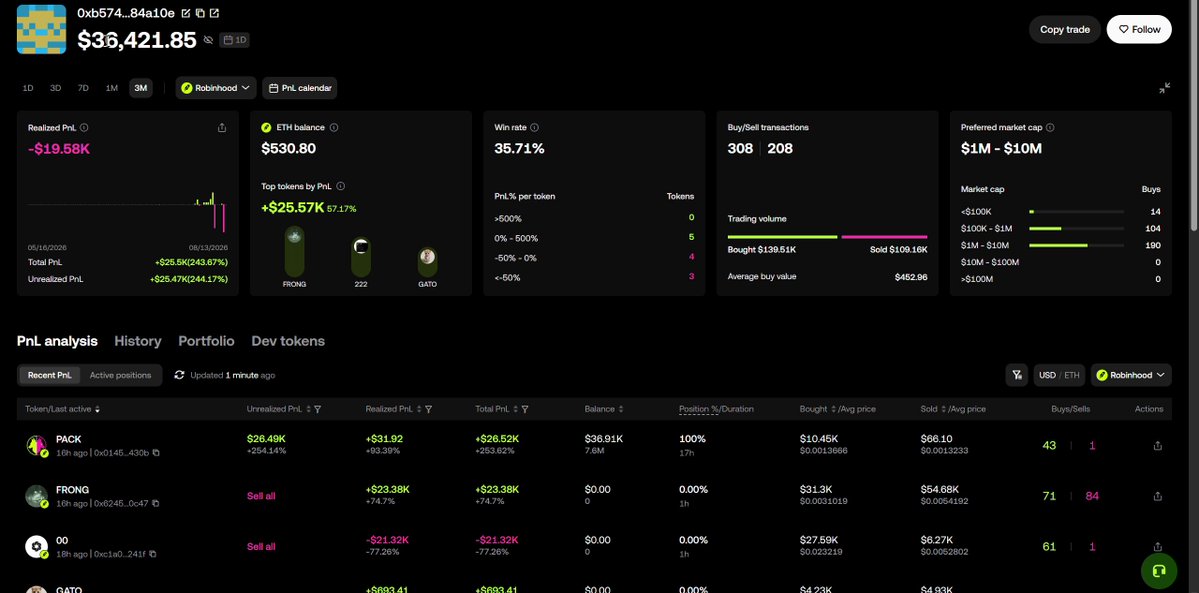Collapse the stats panel using shrink icon

[1164, 88]
